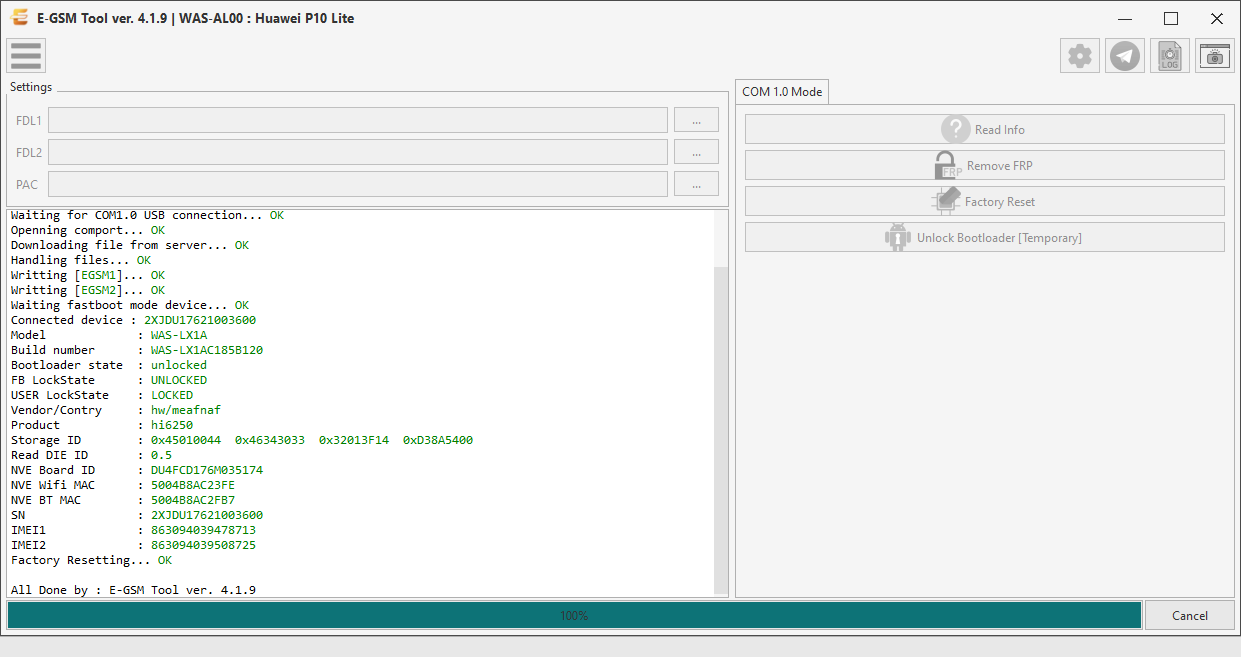Click the SN value 2XJDU17621003600
Image resolution: width=1241 pixels, height=657 pixels.
point(207,515)
